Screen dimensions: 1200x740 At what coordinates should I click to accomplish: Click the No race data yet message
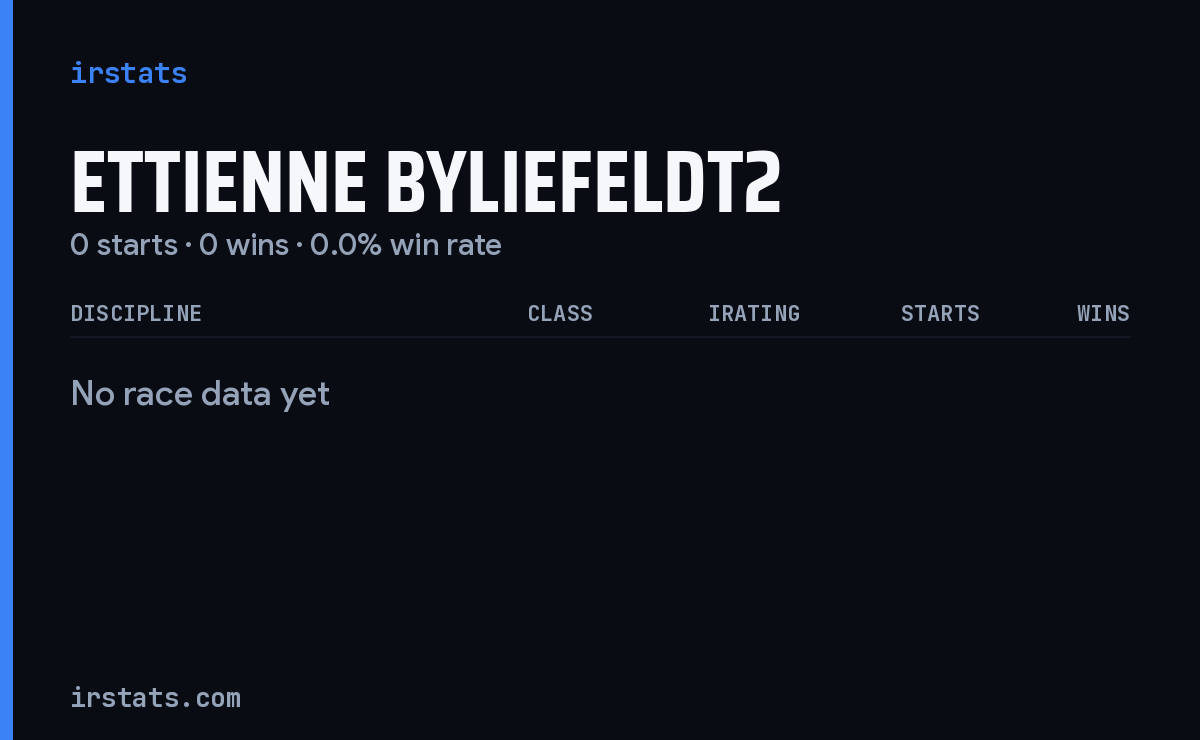(x=200, y=394)
